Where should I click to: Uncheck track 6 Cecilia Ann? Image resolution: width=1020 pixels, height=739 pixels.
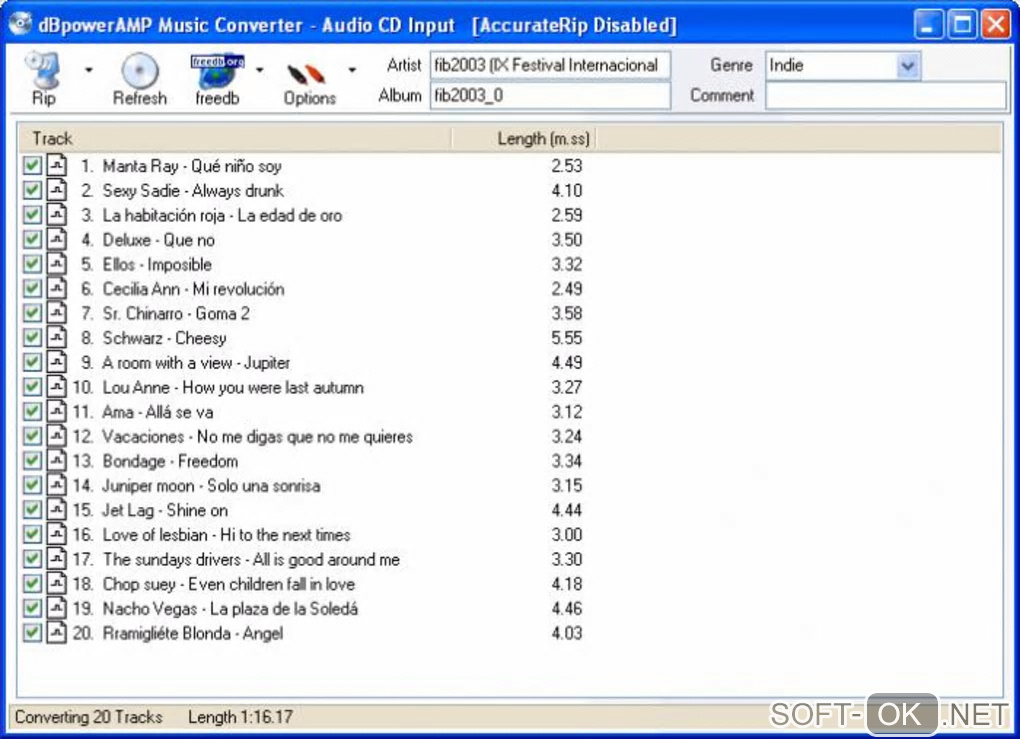click(32, 288)
